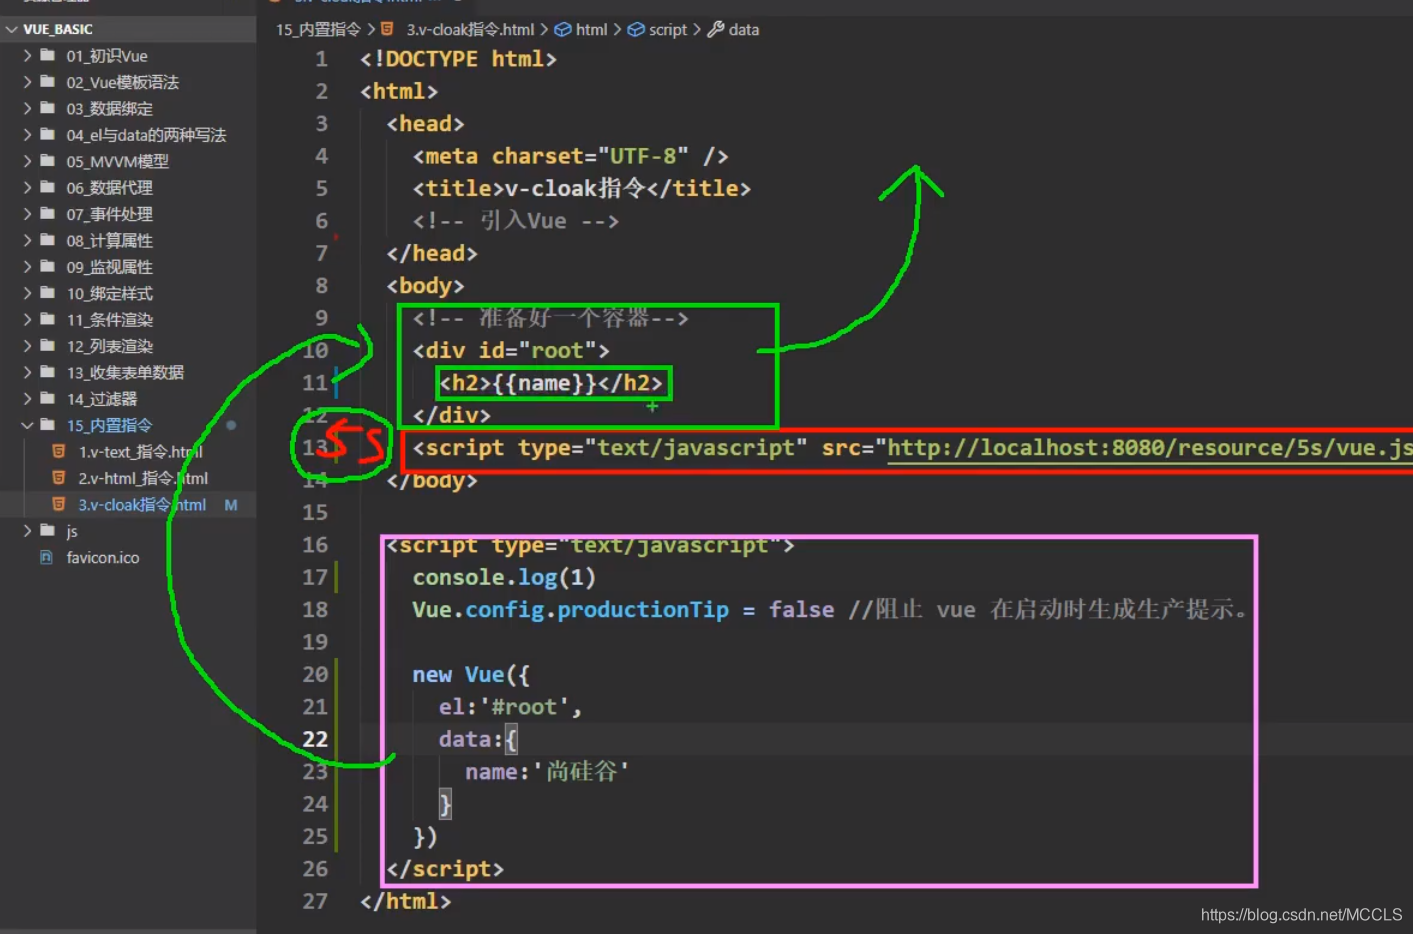Click the HTML icon of 2.v-html_指令.html
This screenshot has width=1413, height=934.
tap(59, 478)
